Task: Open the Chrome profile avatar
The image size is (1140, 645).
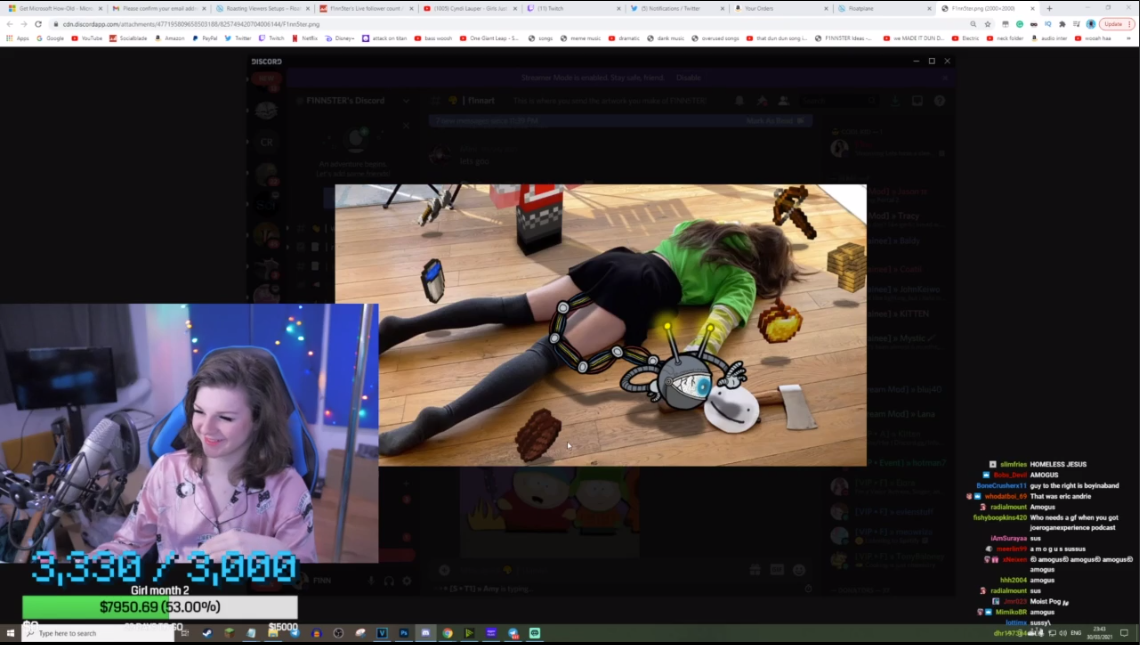Action: click(x=1091, y=24)
